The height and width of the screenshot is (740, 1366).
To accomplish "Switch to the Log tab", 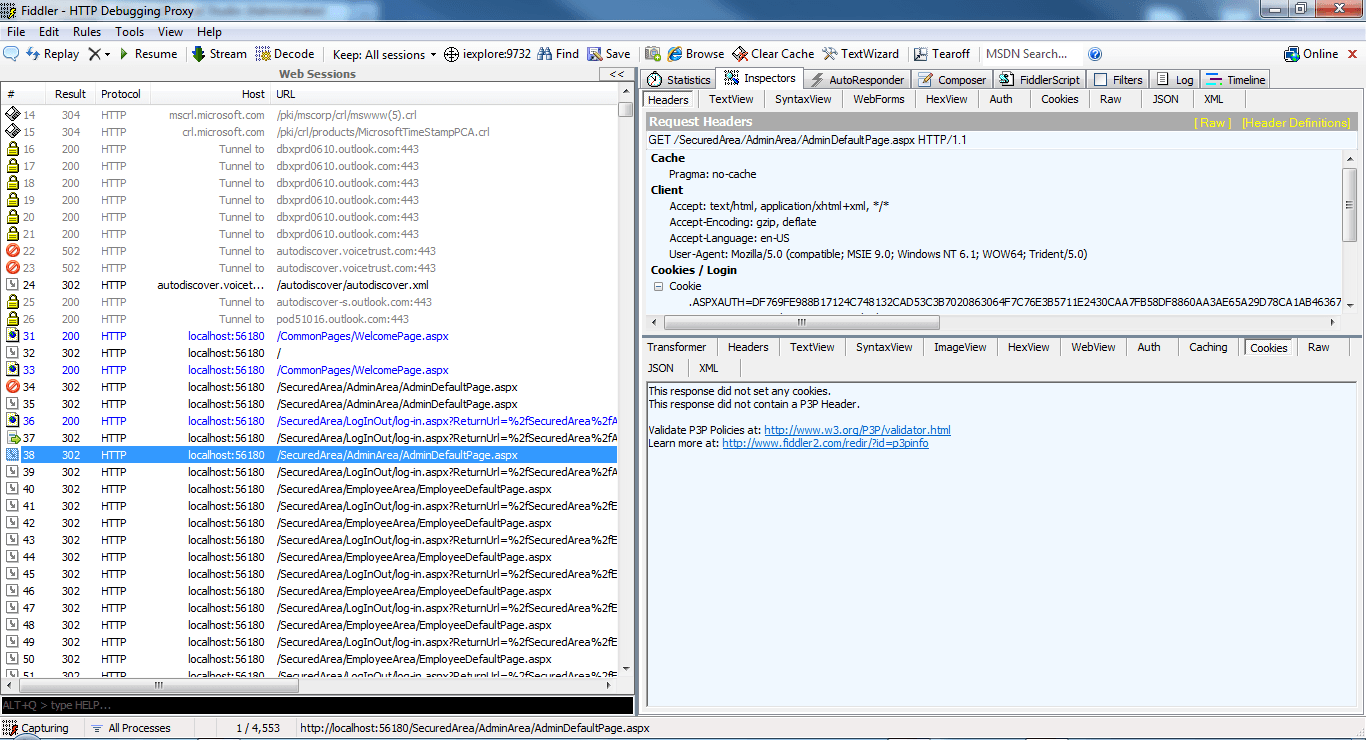I will (x=1175, y=79).
